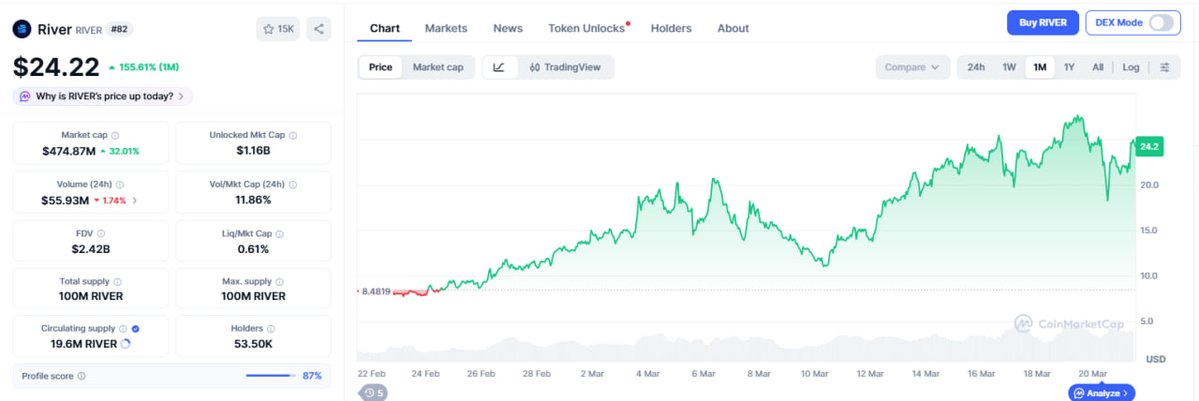Click Market cap info icon
The image size is (1199, 401).
pyautogui.click(x=115, y=135)
